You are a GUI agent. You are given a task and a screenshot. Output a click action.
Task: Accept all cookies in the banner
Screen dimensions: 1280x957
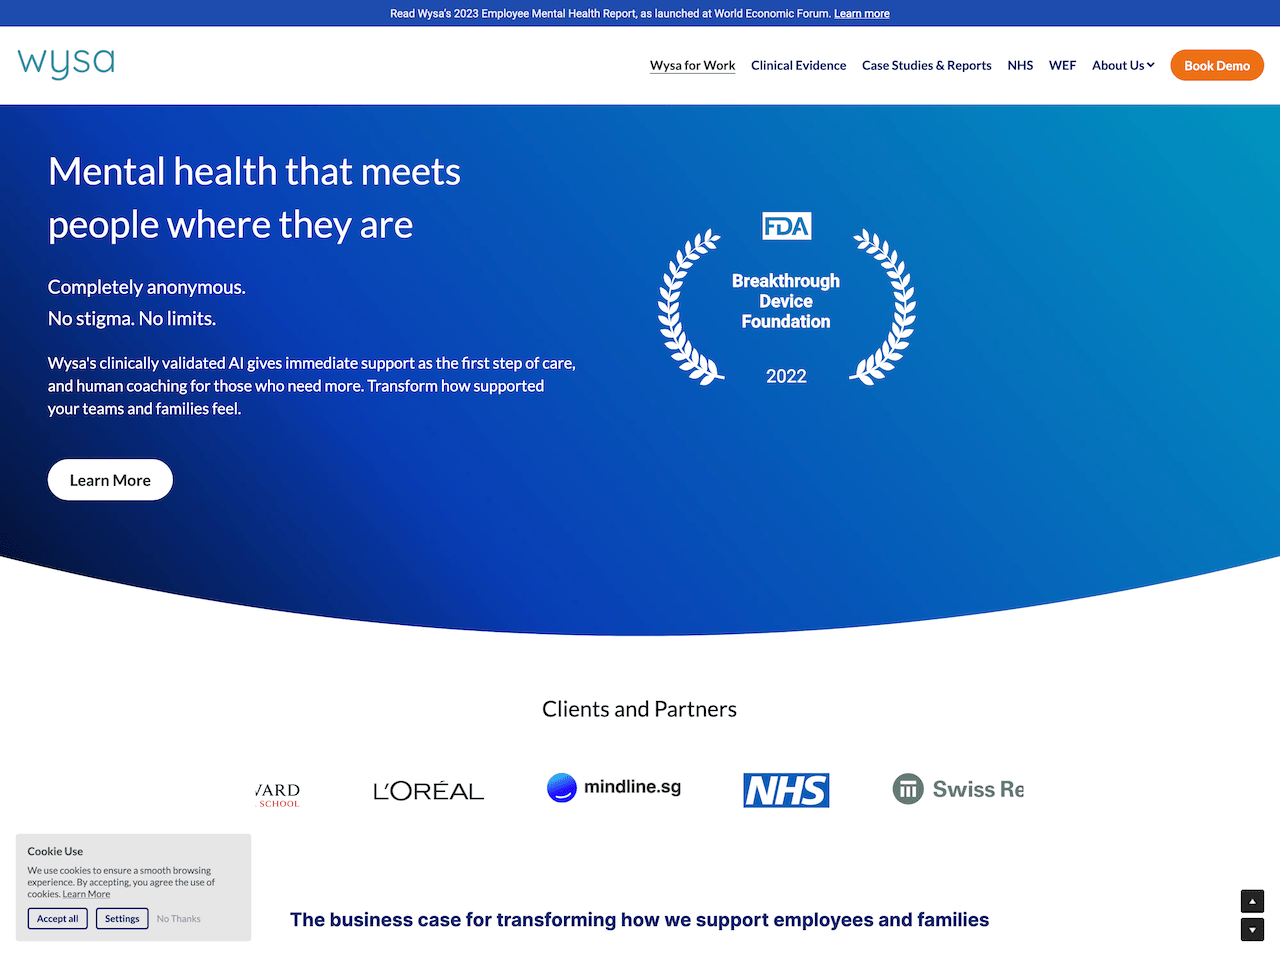click(x=57, y=918)
